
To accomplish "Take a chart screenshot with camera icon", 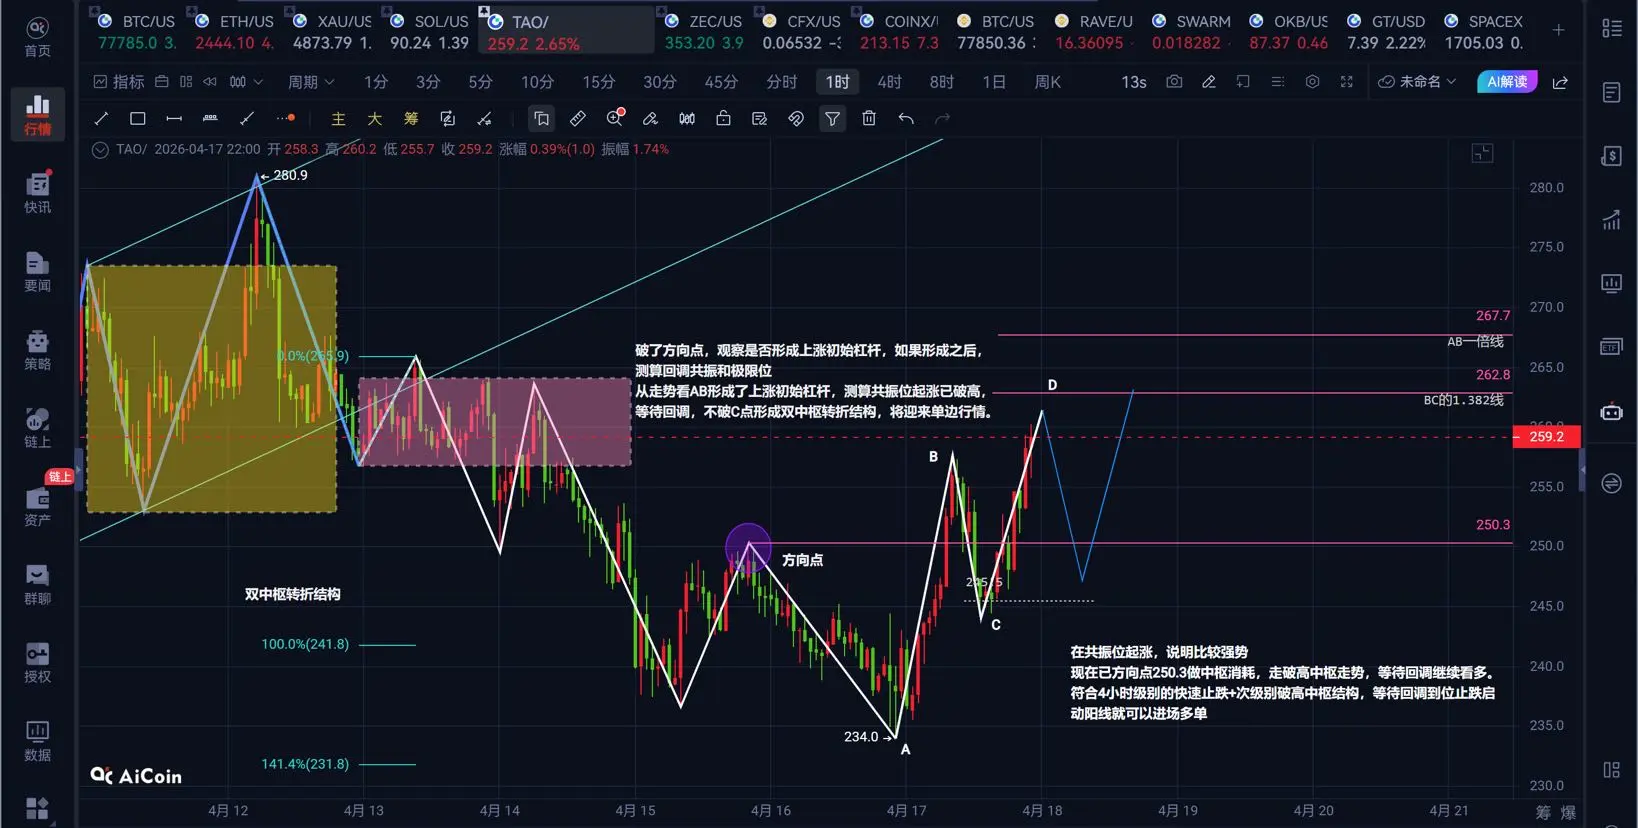I will [x=1174, y=82].
